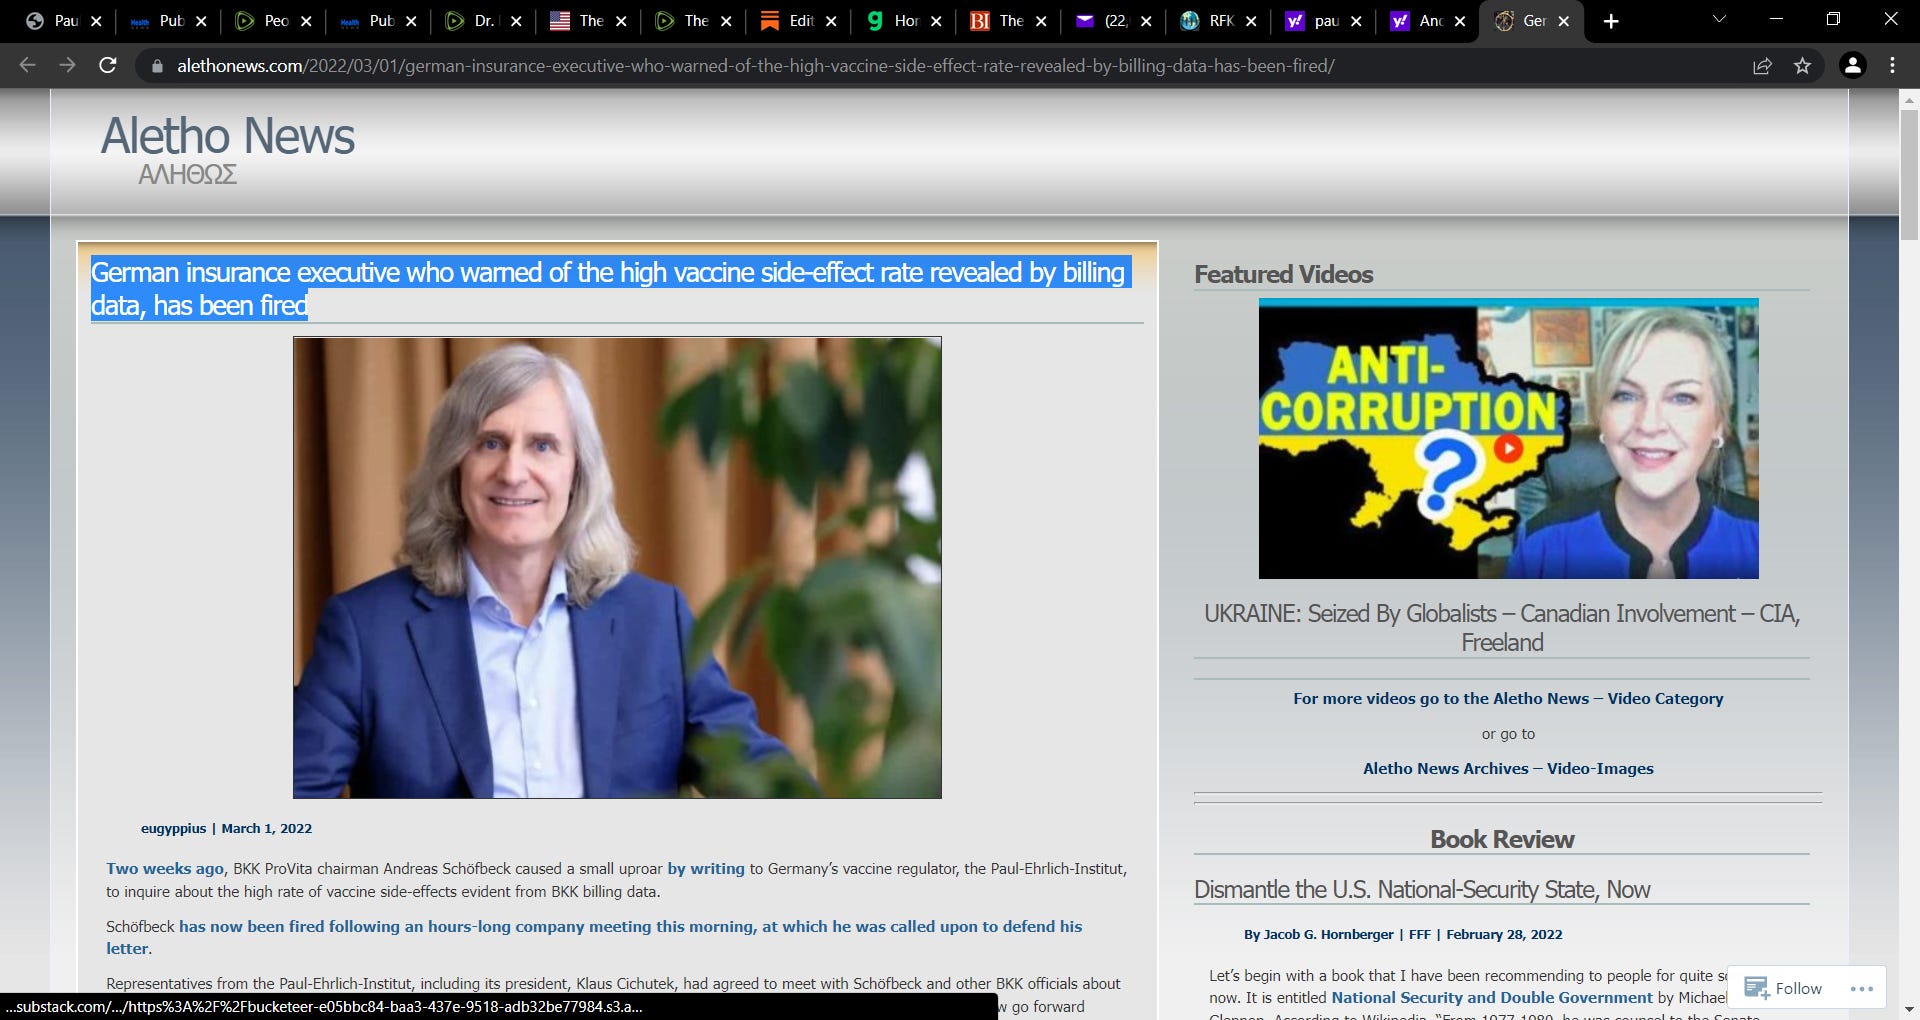Viewport: 1920px width, 1020px height.
Task: Click the scrollbar up arrow
Action: click(x=1909, y=100)
